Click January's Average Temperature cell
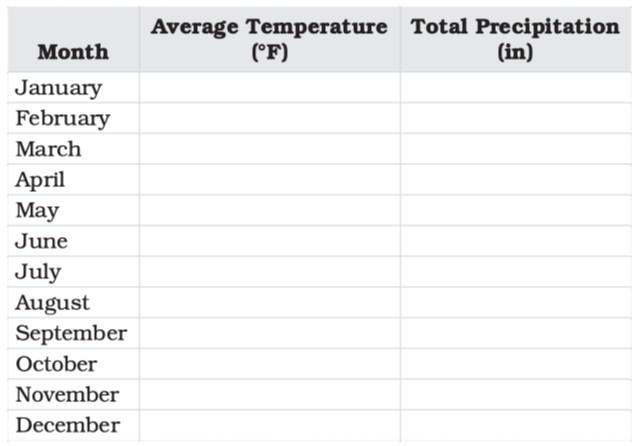Screen dimensions: 637x446 click(269, 87)
